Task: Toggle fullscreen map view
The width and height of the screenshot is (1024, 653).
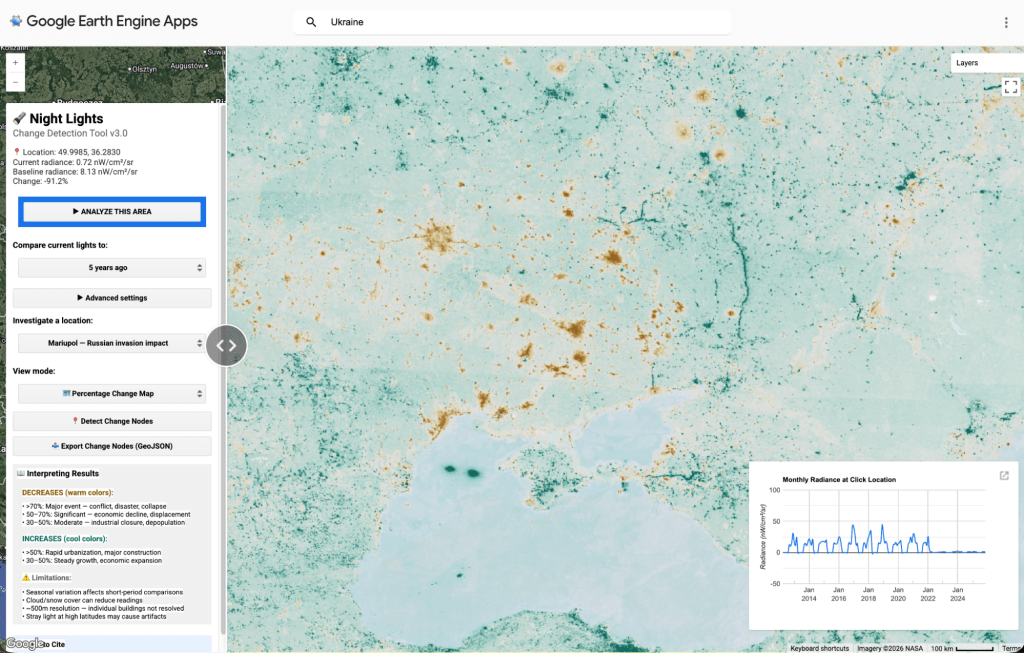Action: tap(1010, 87)
